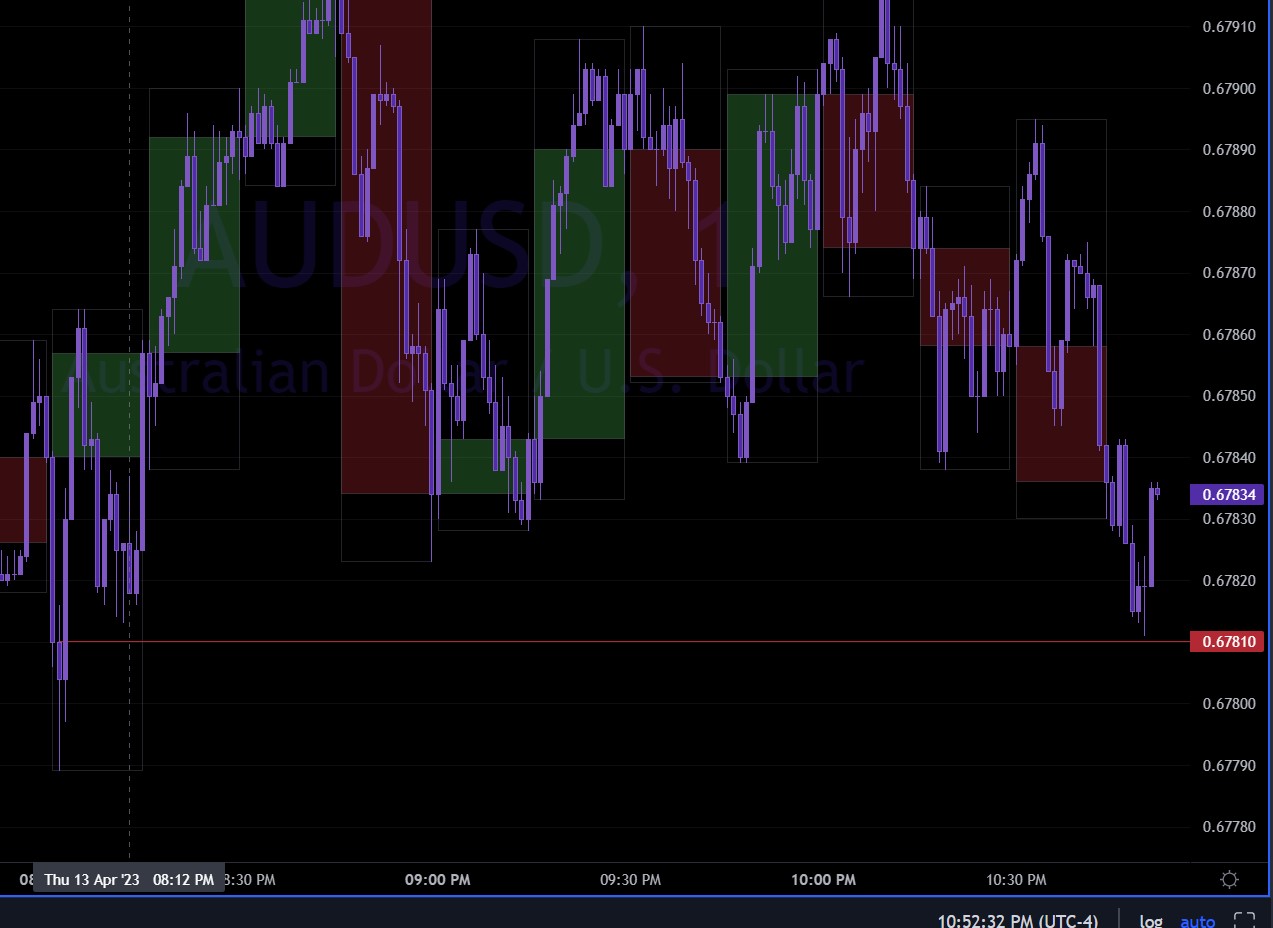Image resolution: width=1273 pixels, height=928 pixels.
Task: Toggle the log scale option
Action: [1151, 921]
